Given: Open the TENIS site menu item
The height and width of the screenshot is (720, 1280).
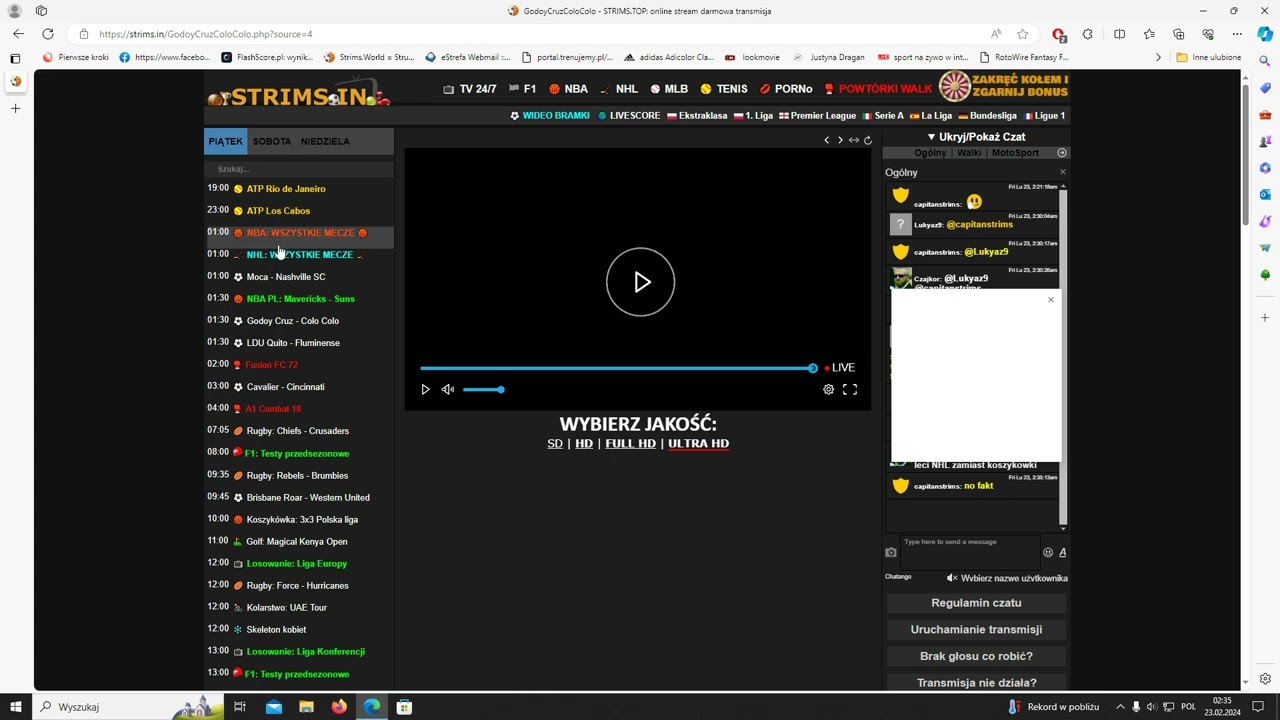Looking at the screenshot, I should (724, 89).
